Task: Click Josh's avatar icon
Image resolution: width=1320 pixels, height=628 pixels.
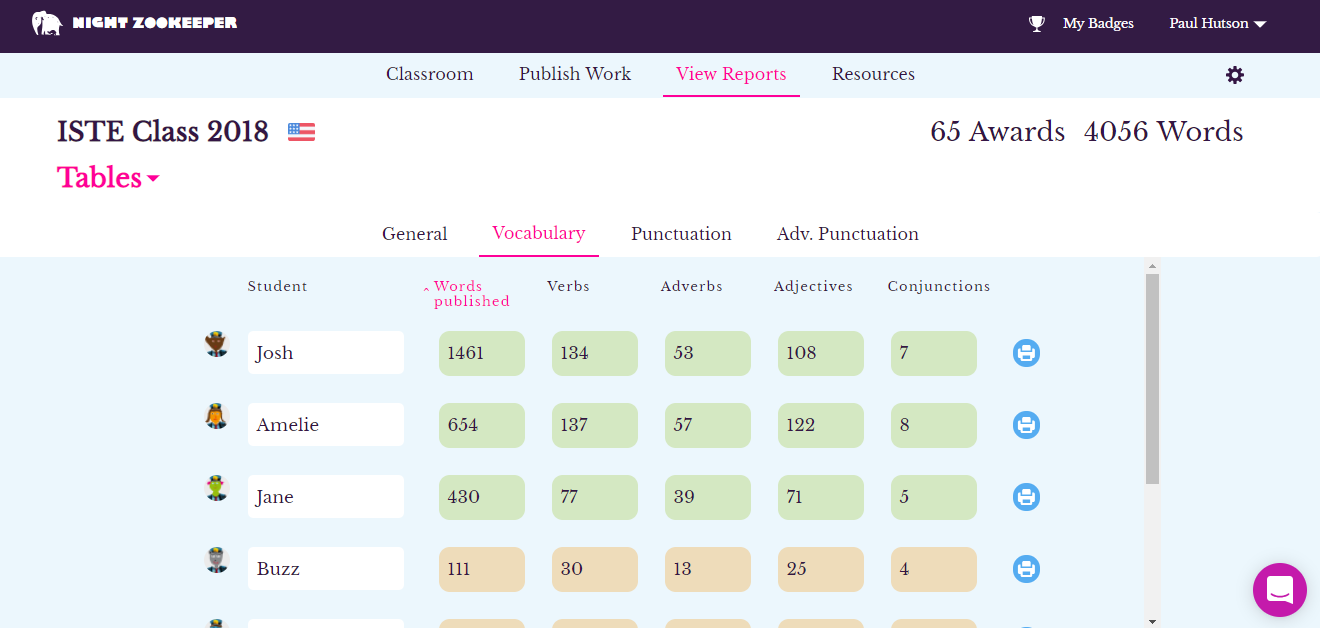Action: [217, 344]
